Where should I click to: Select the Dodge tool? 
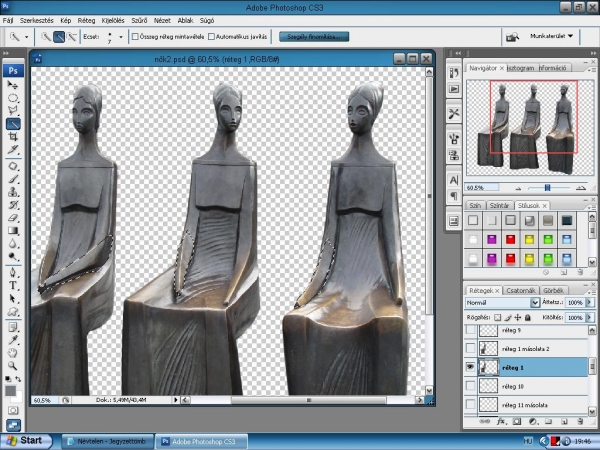tap(13, 256)
